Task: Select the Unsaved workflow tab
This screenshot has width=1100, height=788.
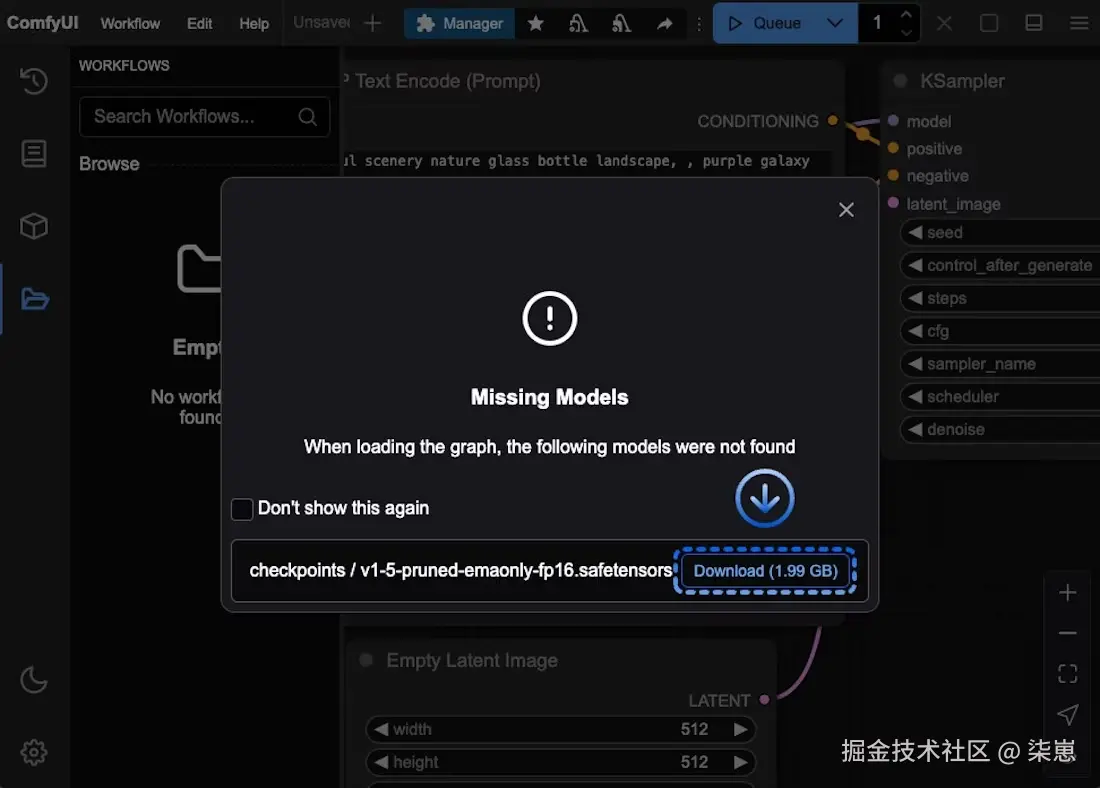Action: click(321, 22)
